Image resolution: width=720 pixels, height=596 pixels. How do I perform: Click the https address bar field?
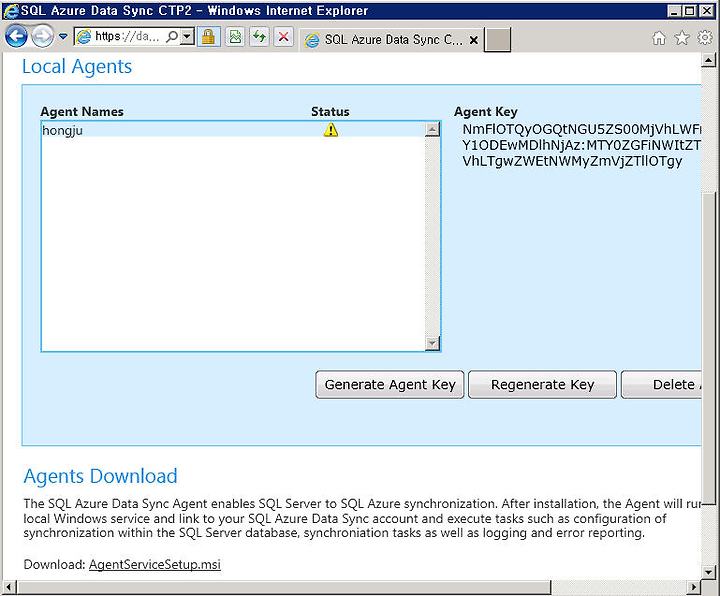(x=126, y=37)
